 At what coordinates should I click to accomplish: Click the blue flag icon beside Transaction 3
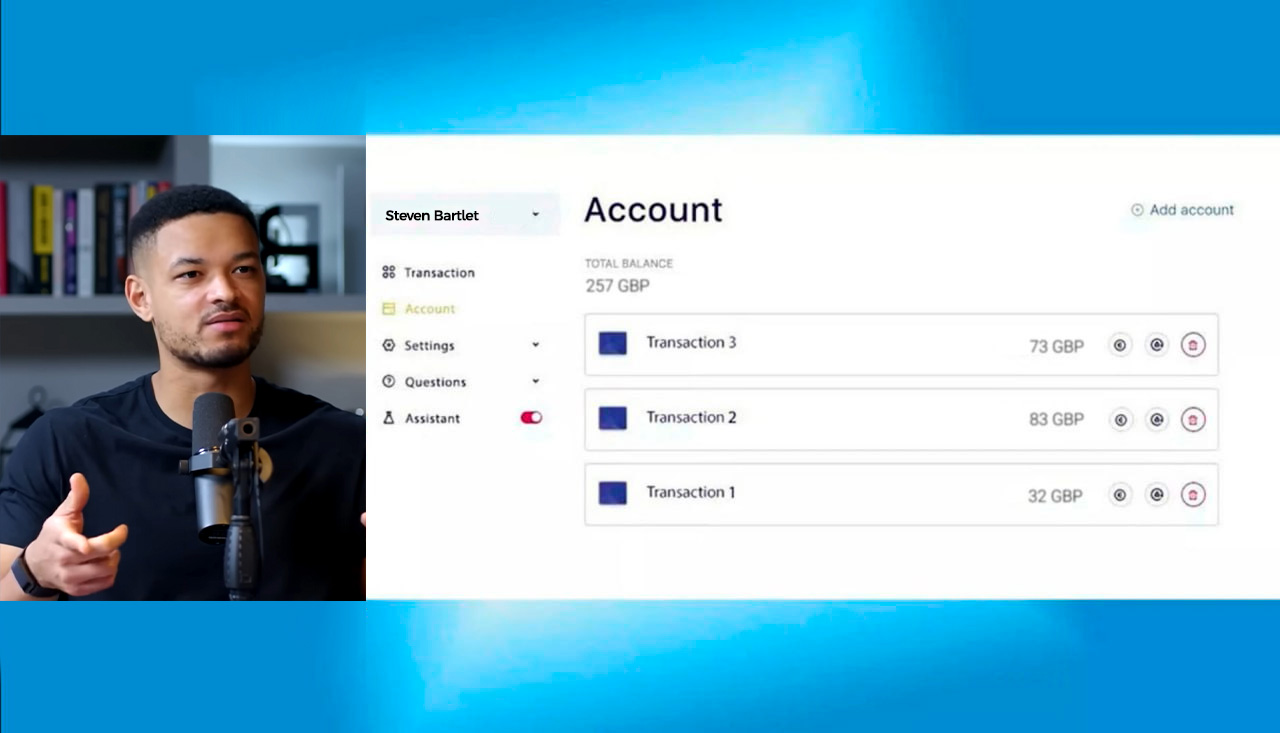coord(613,343)
